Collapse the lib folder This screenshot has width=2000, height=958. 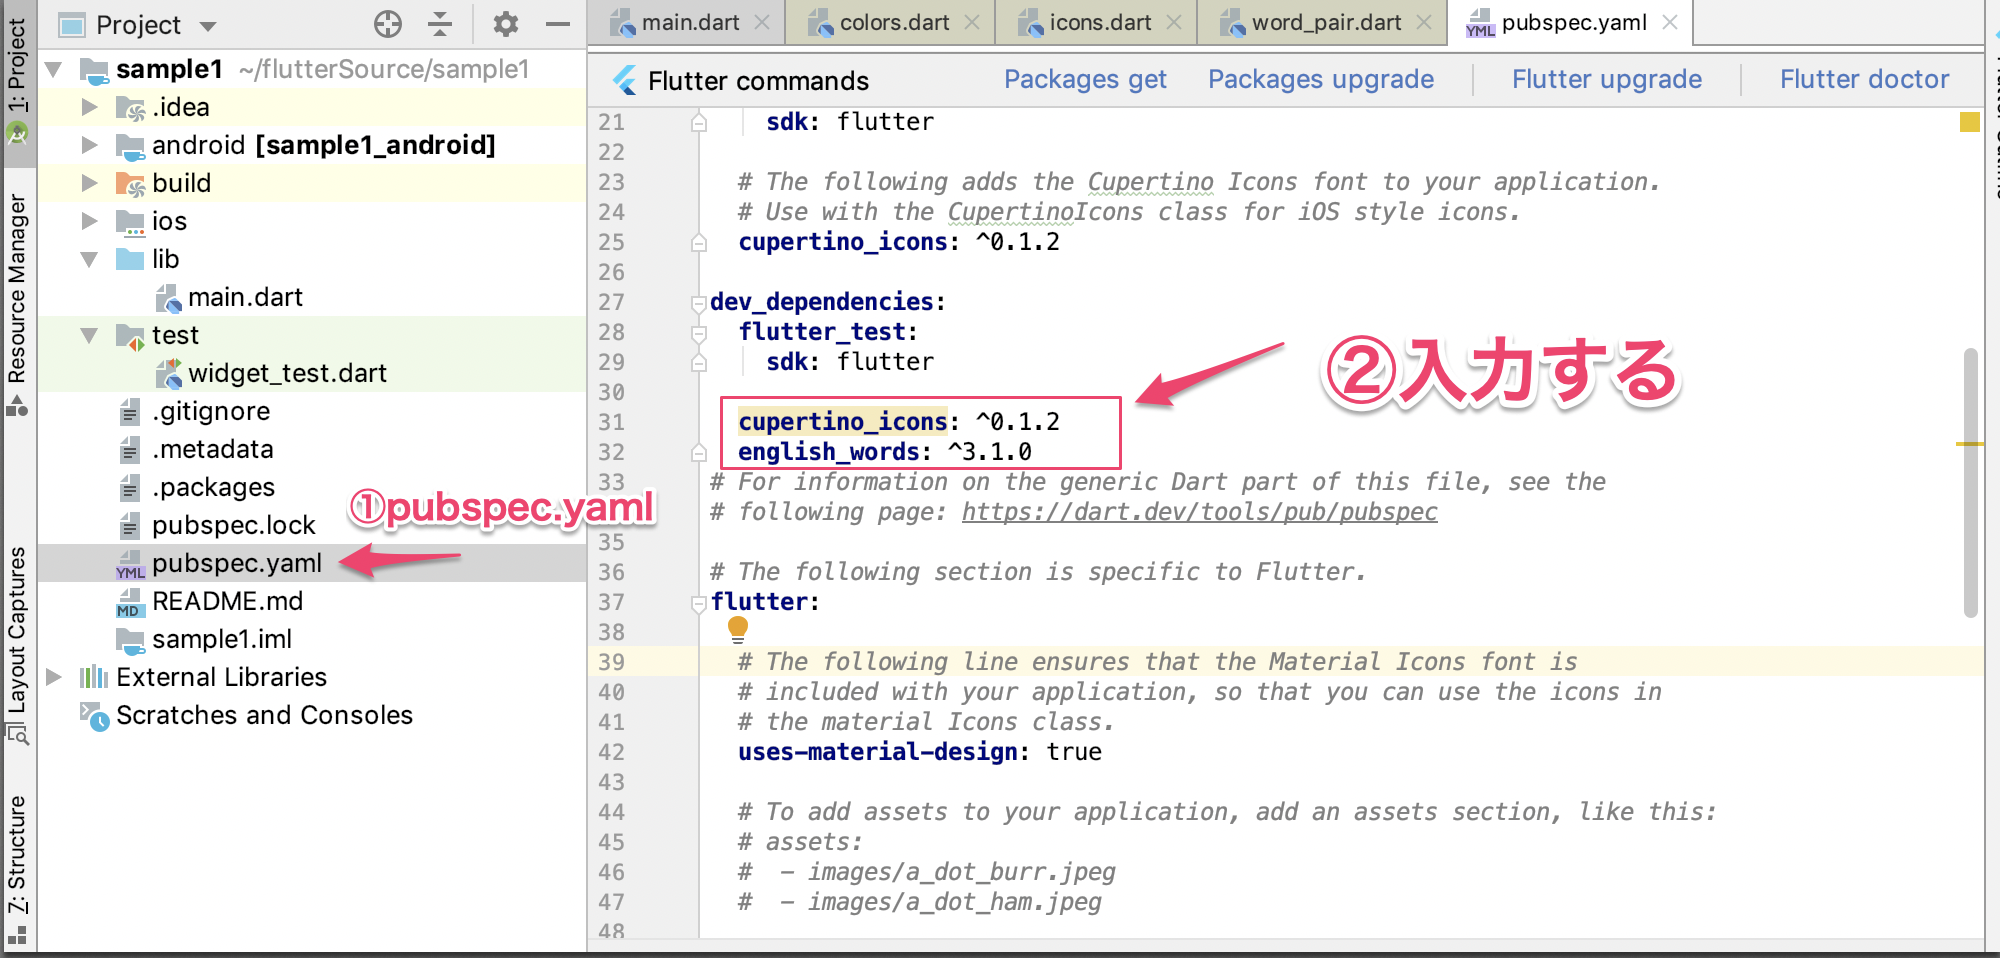(90, 259)
